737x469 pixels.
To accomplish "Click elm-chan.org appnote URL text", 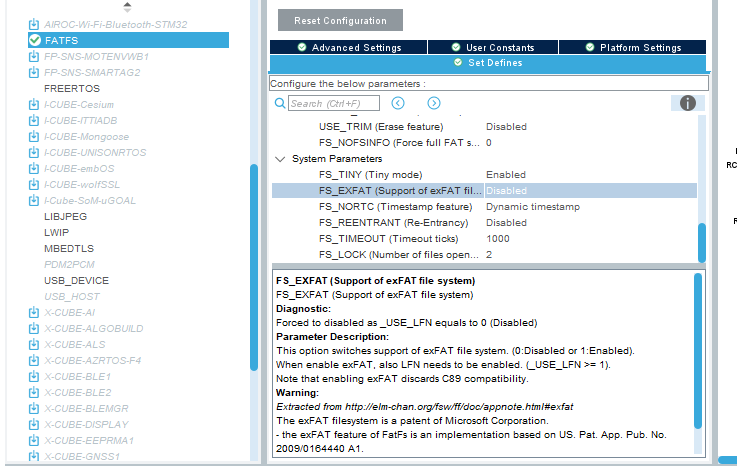I will (459, 406).
